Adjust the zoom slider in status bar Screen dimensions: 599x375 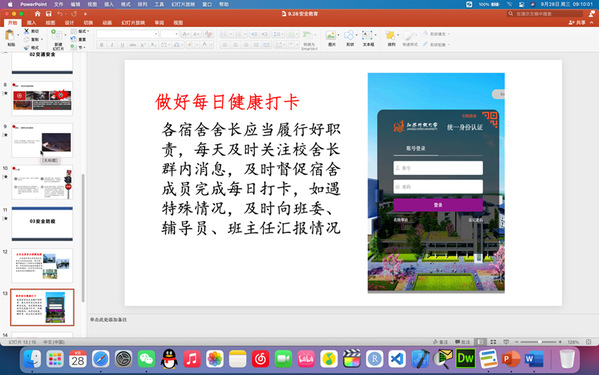click(539, 342)
